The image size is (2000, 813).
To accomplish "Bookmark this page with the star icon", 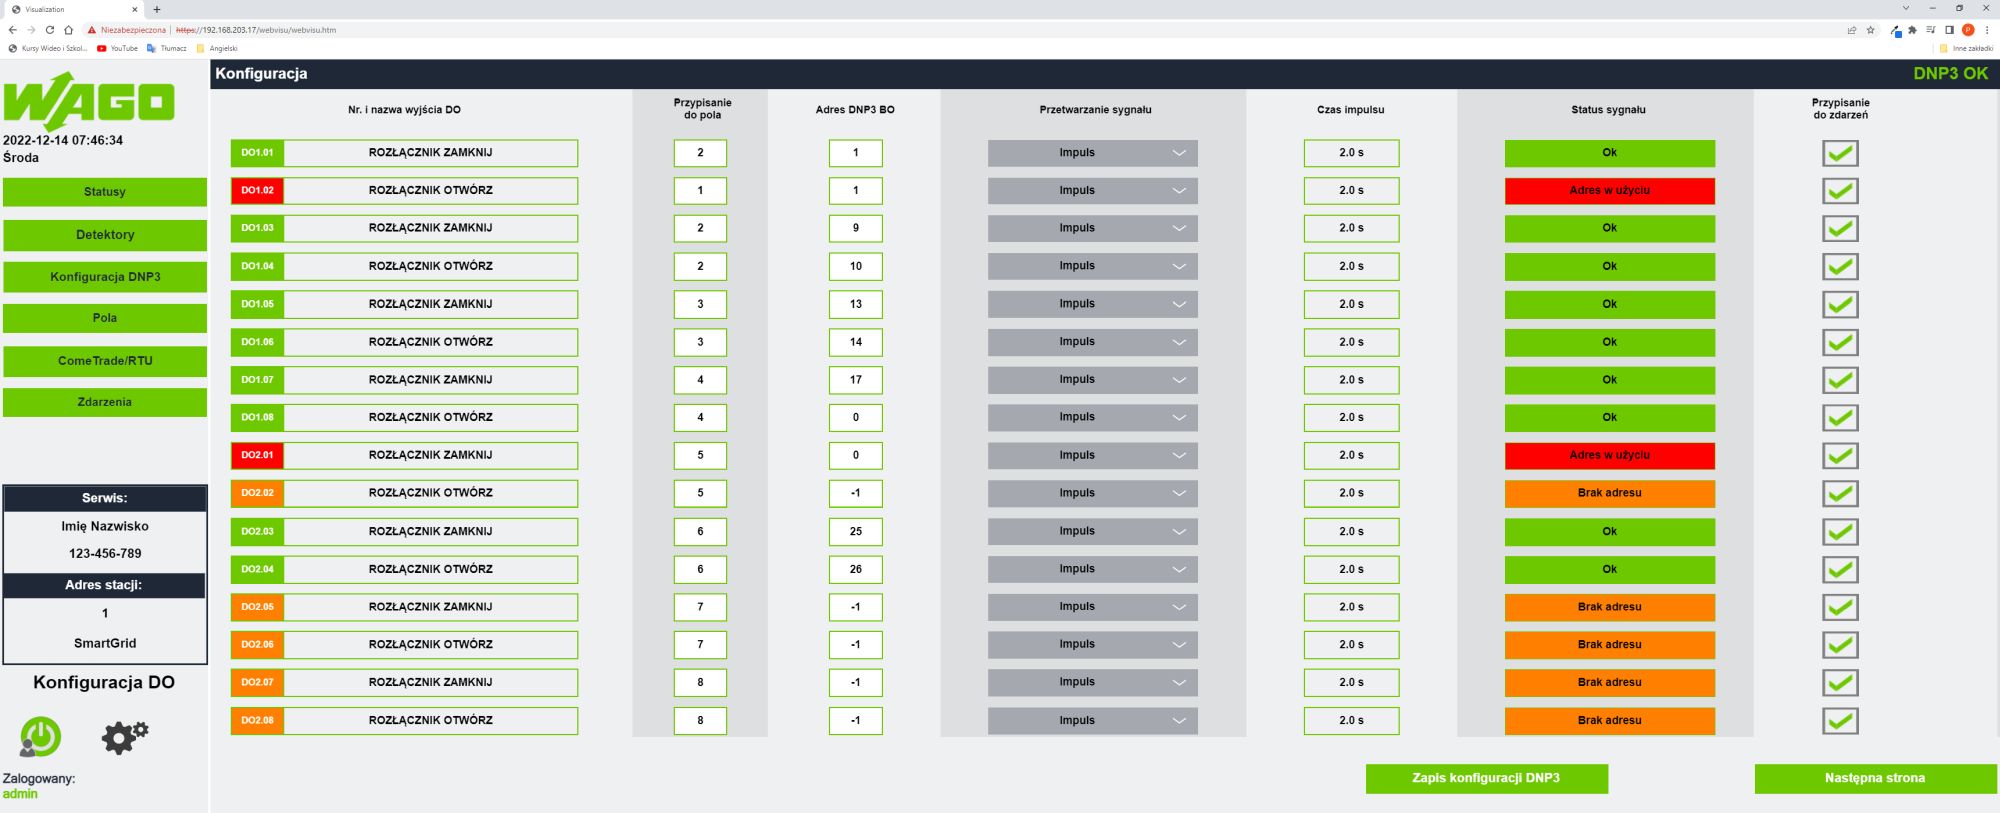I will point(1871,30).
